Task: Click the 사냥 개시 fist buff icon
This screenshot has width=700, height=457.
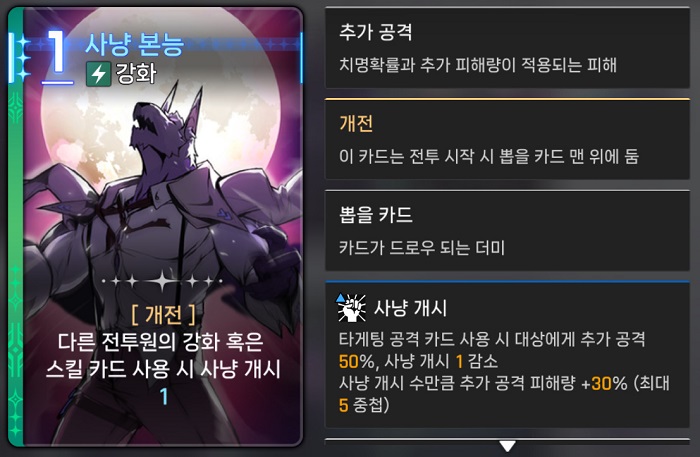Action: coord(351,307)
